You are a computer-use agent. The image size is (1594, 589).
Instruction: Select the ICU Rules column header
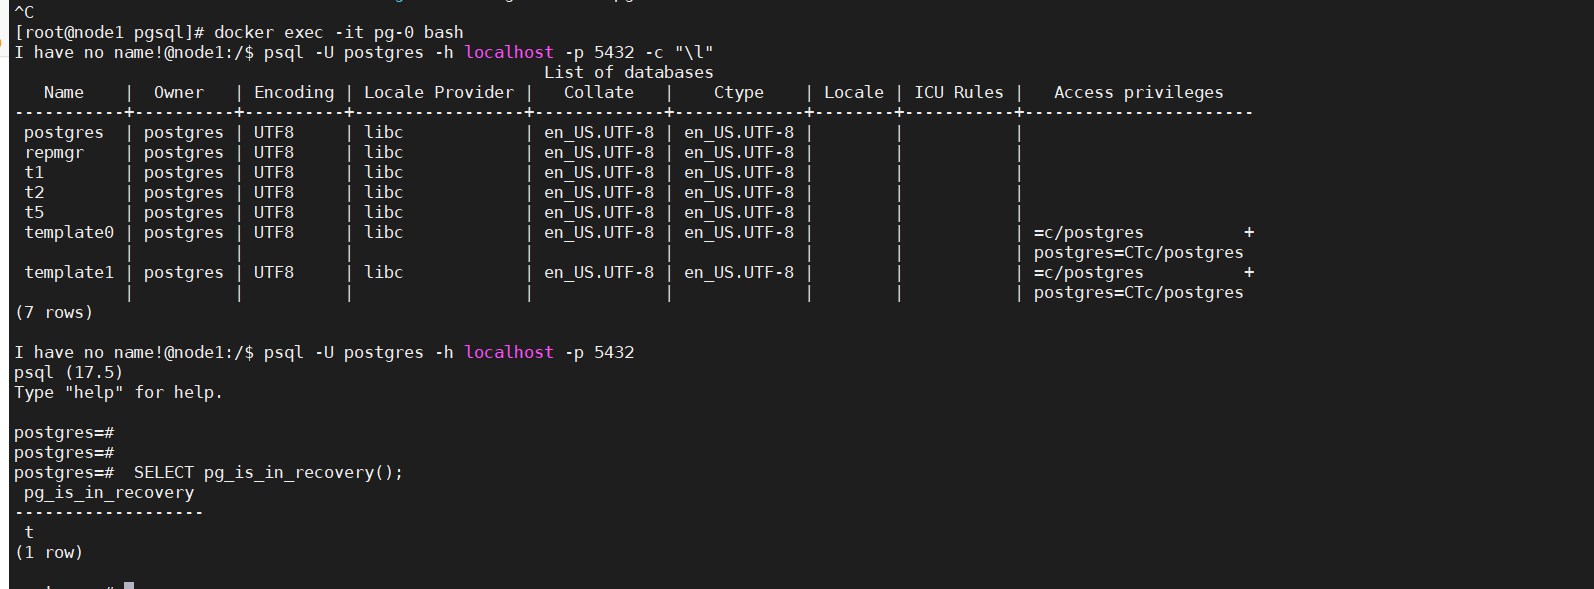pos(958,92)
